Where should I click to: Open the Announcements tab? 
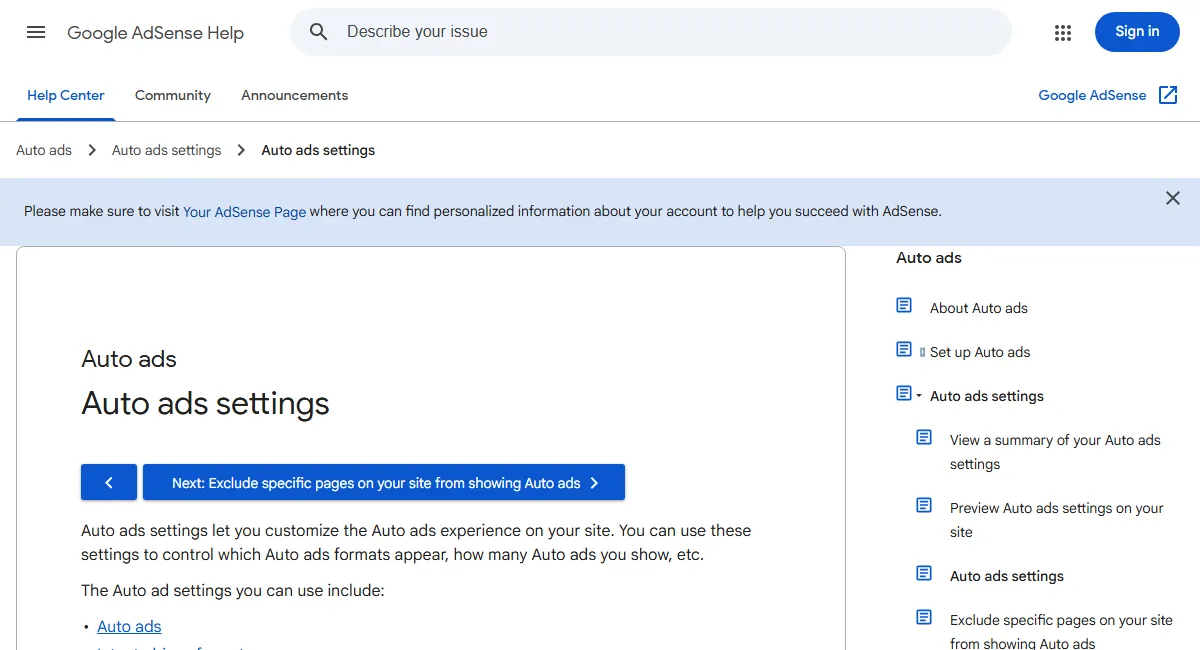[x=295, y=95]
